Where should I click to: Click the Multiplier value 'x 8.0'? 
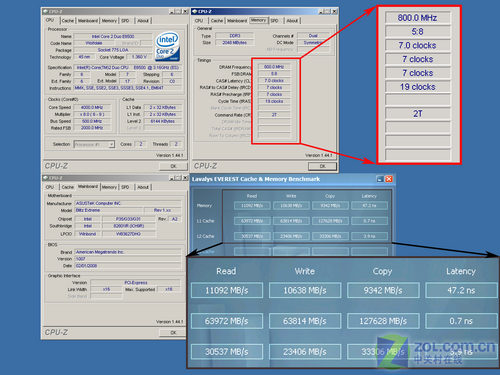click(92, 114)
